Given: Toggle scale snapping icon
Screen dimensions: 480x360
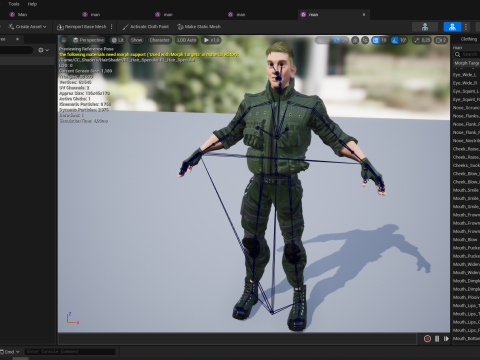Looking at the screenshot, I should pos(416,40).
